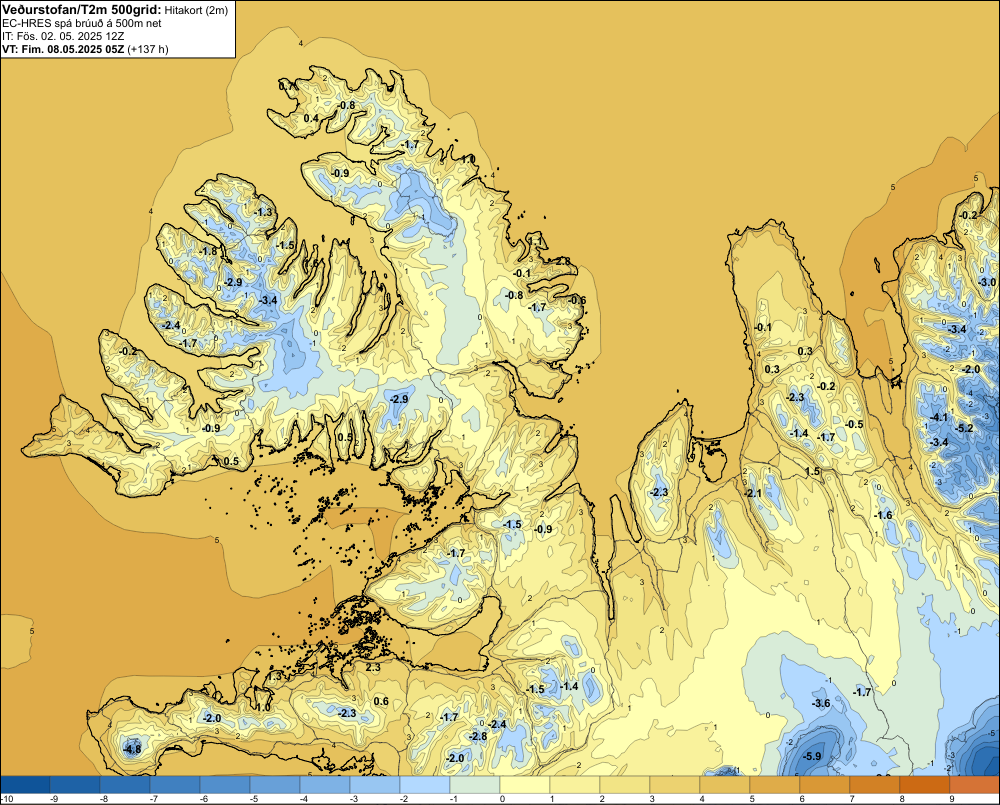The width and height of the screenshot is (1000, 805).
Task: Select the 'IT: Fös. 02. 05. 2025 12Z' line
Action: click(x=64, y=36)
